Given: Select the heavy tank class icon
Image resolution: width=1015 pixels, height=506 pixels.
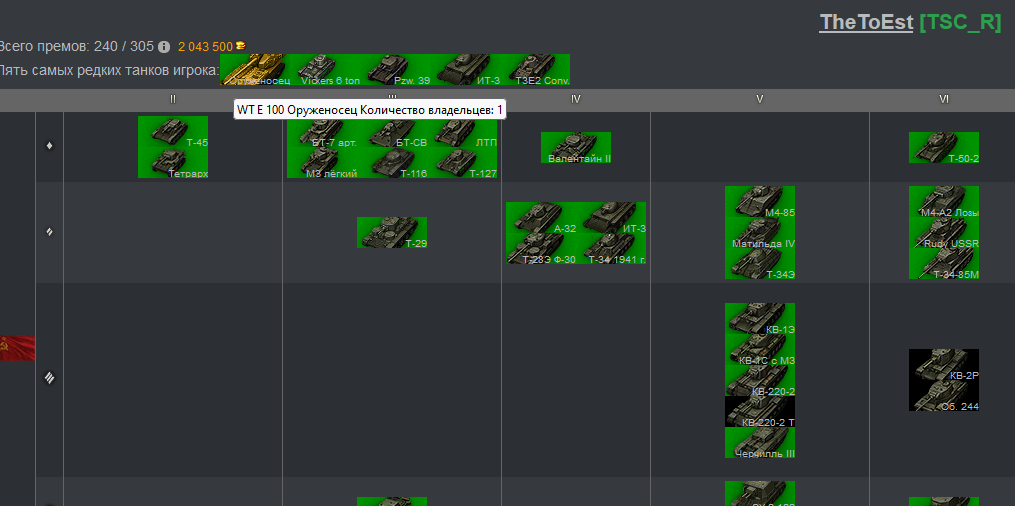Looking at the screenshot, I should [x=49, y=379].
